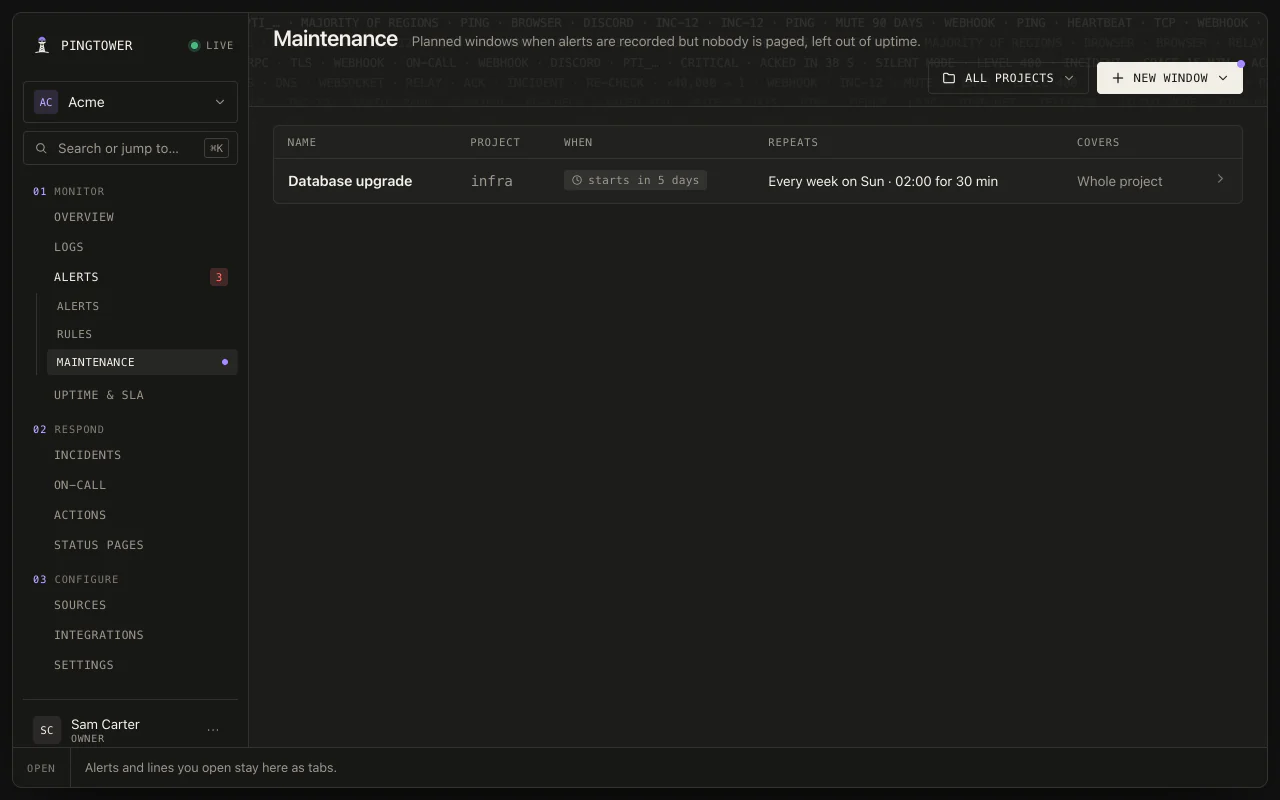Navigate to Uptime & SLA
Screen dimensions: 1280x800
[99, 395]
